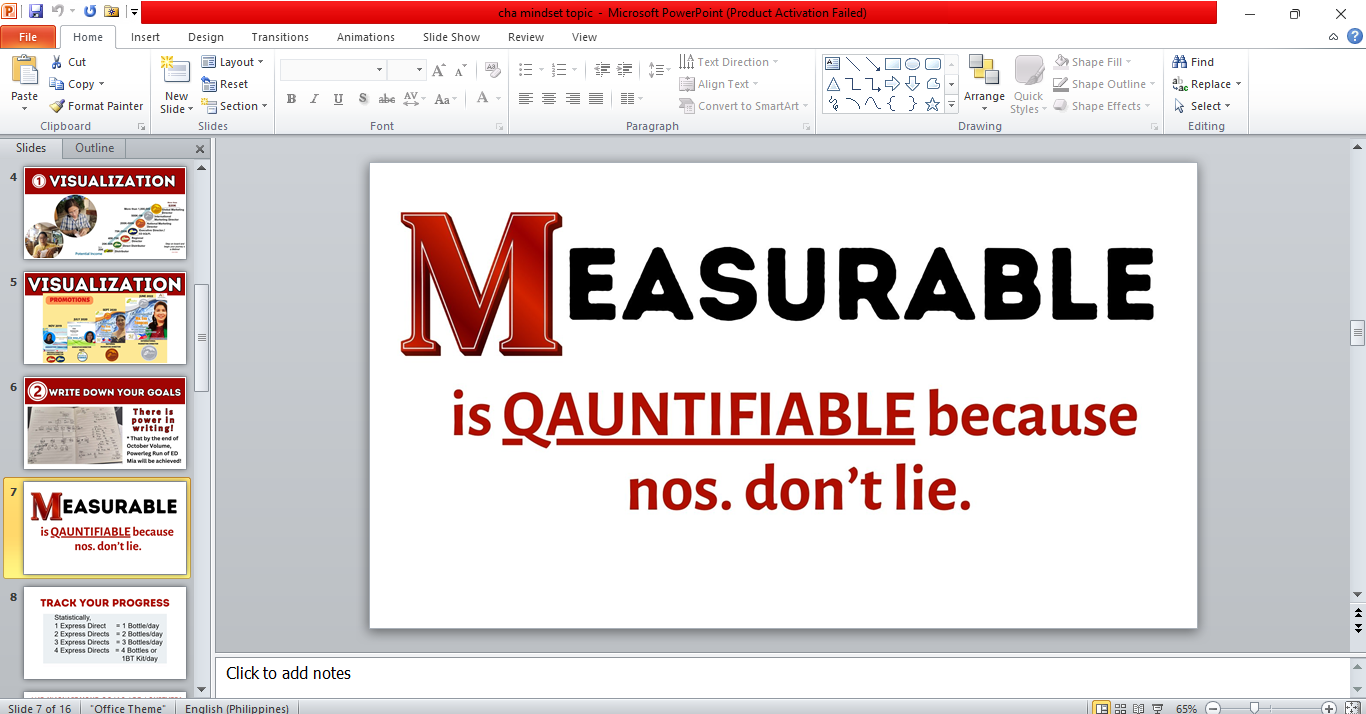Click the 65% zoom level

point(1187,708)
